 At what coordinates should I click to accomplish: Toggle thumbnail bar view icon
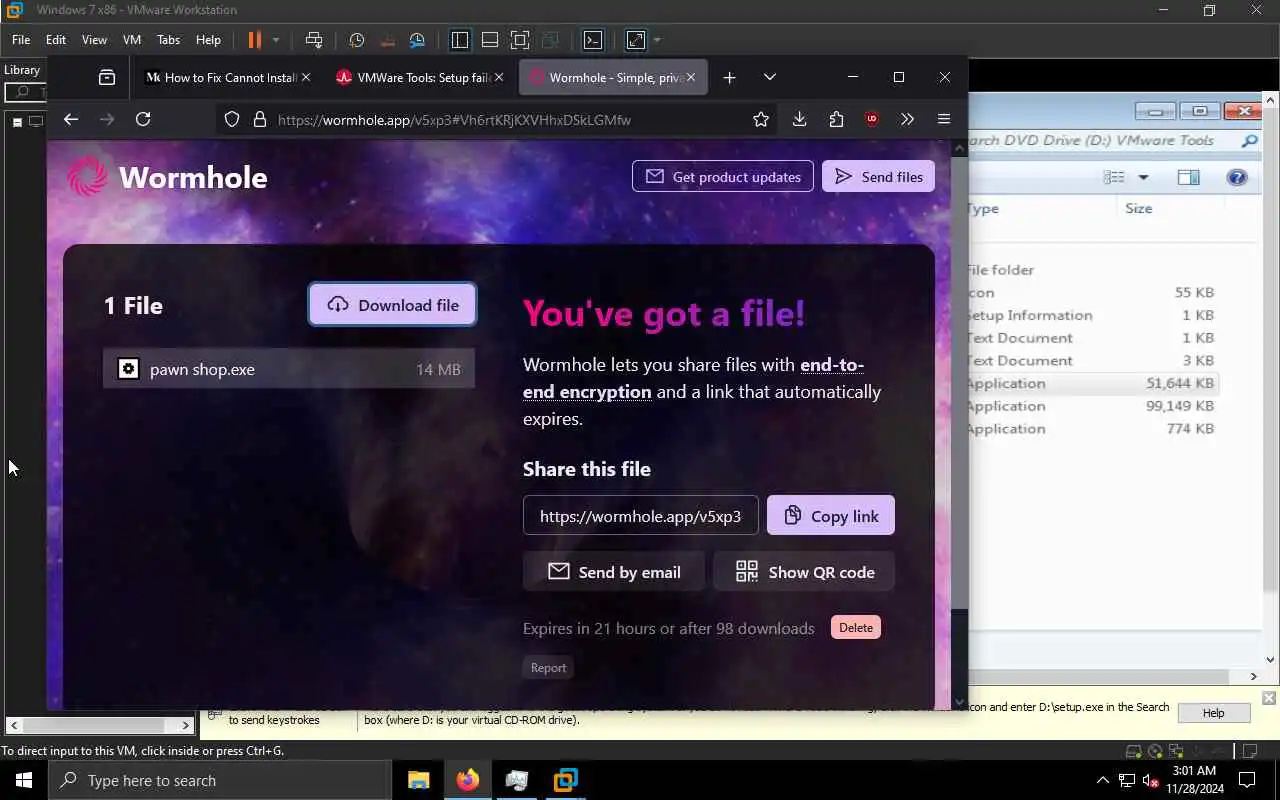point(490,40)
